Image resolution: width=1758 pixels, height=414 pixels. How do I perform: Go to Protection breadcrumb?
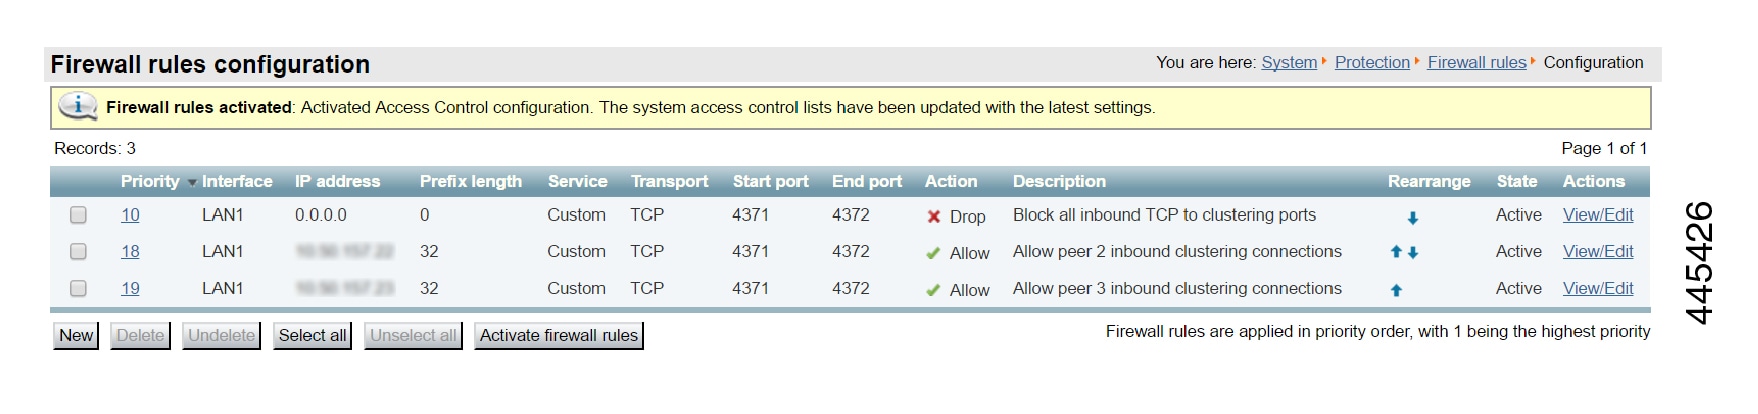[1372, 62]
